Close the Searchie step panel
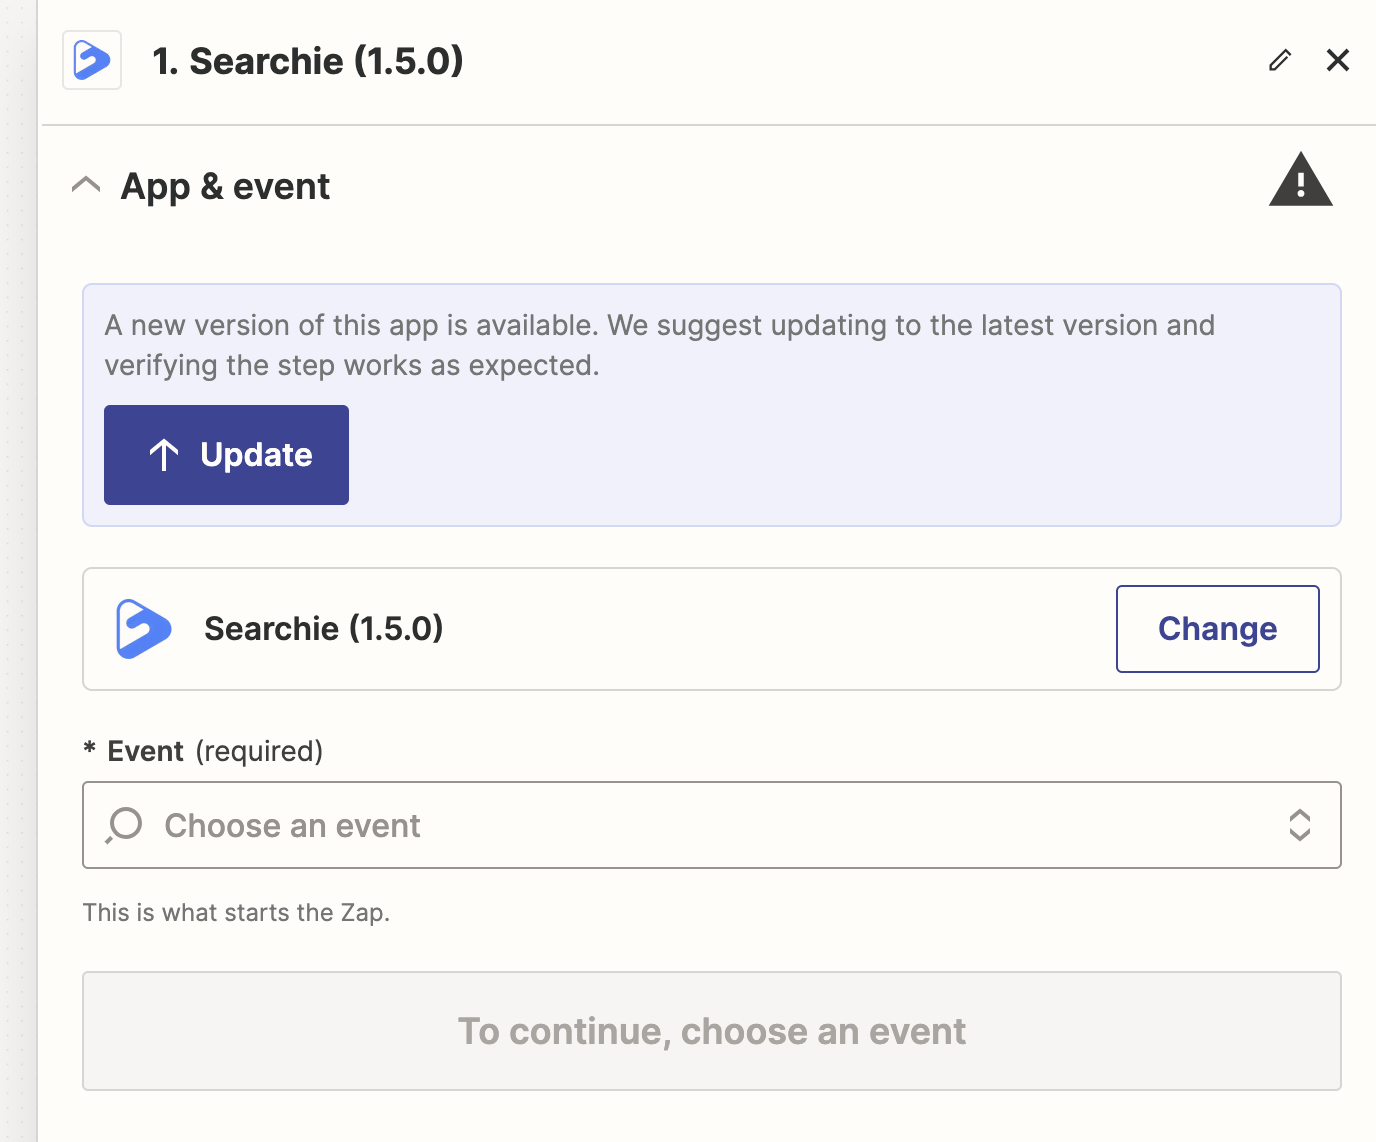 point(1337,61)
